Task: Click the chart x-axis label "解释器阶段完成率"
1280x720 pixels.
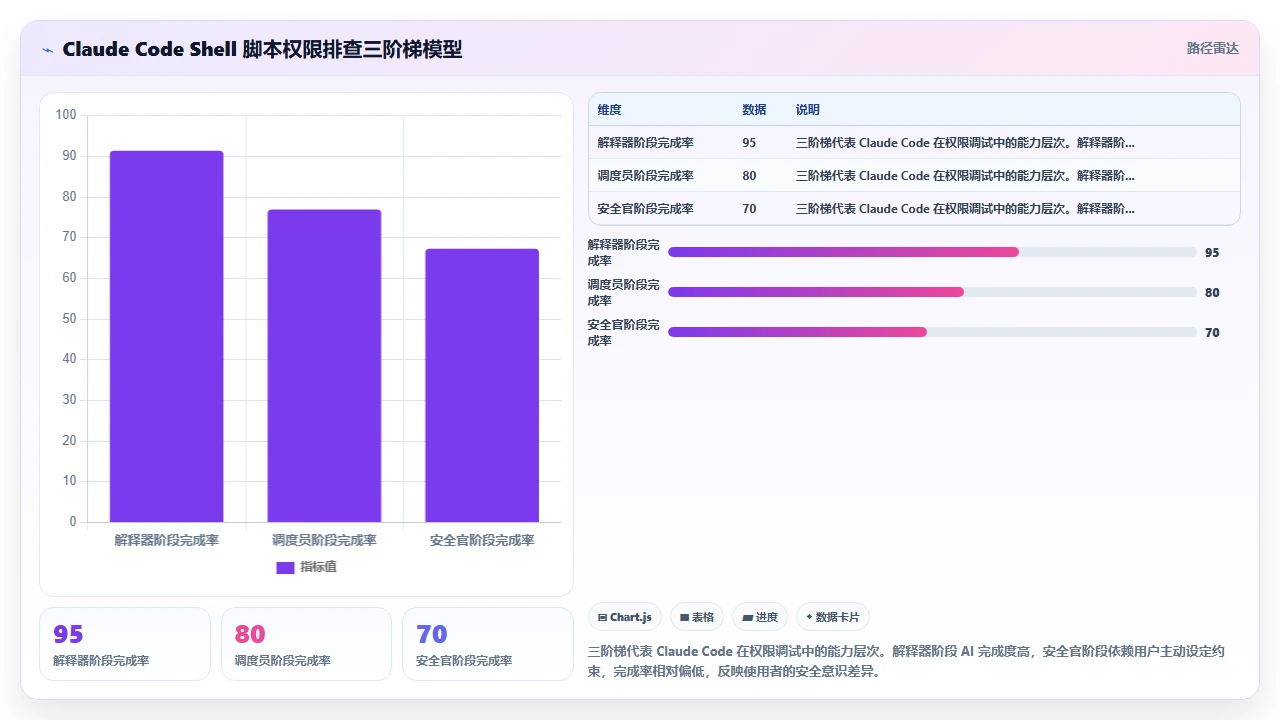Action: tap(167, 540)
